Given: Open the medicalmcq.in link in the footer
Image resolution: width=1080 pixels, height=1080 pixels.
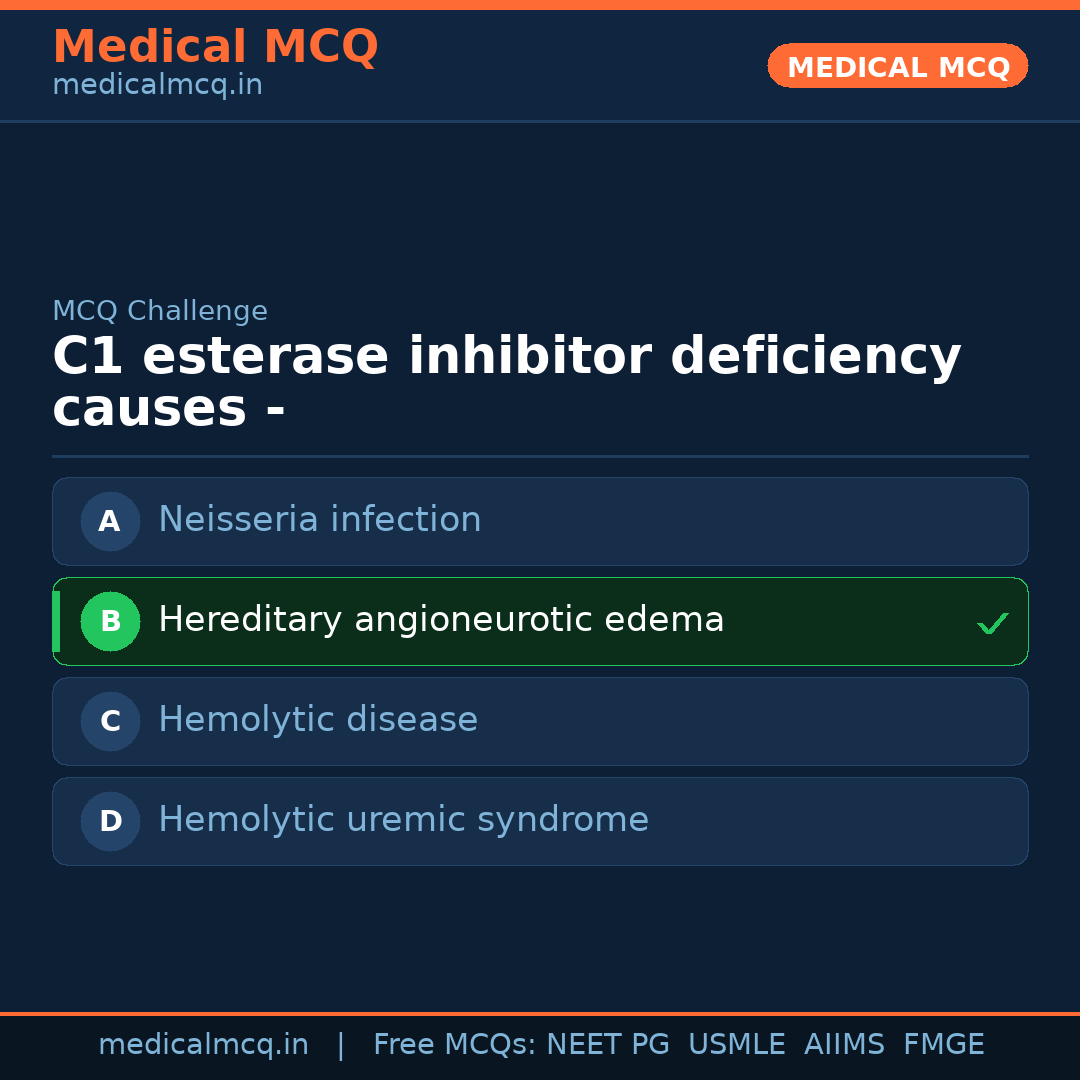Looking at the screenshot, I should point(203,1045).
